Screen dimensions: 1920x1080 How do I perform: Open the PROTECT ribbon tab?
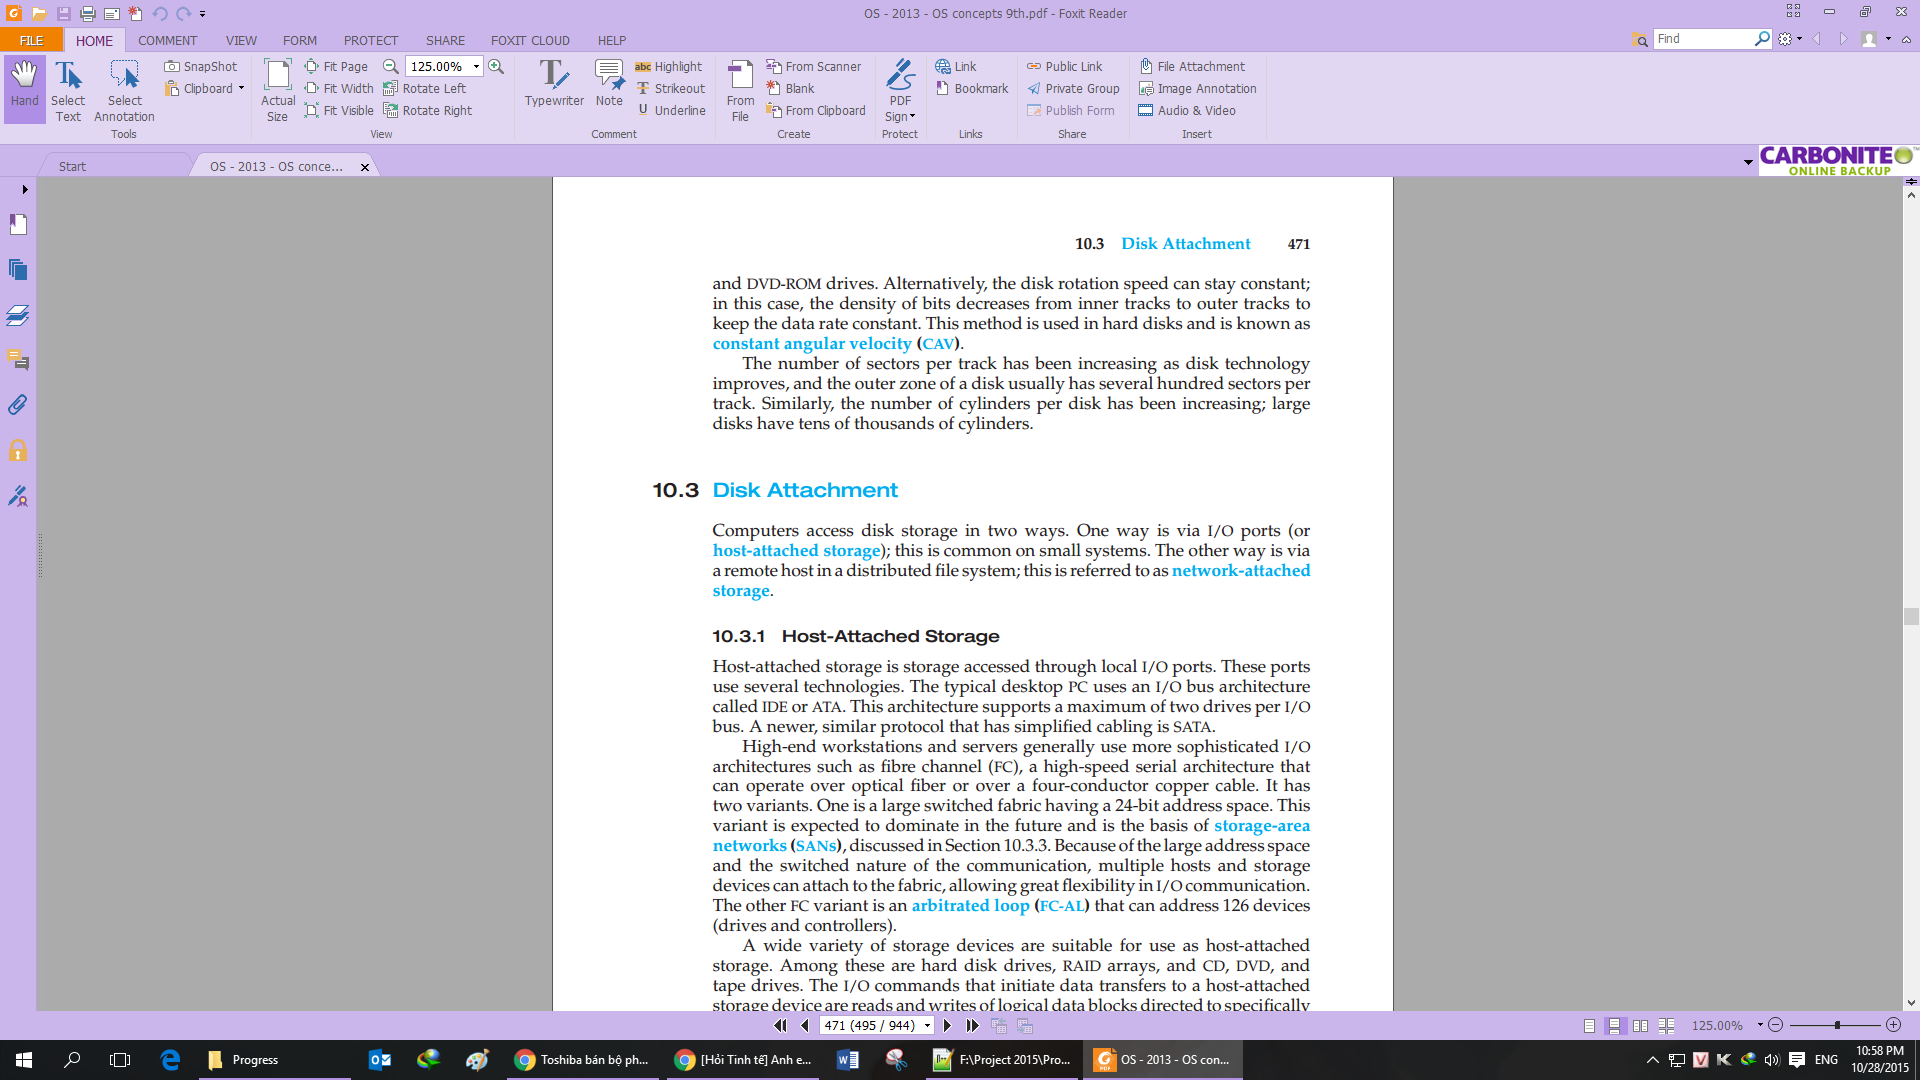click(x=371, y=40)
